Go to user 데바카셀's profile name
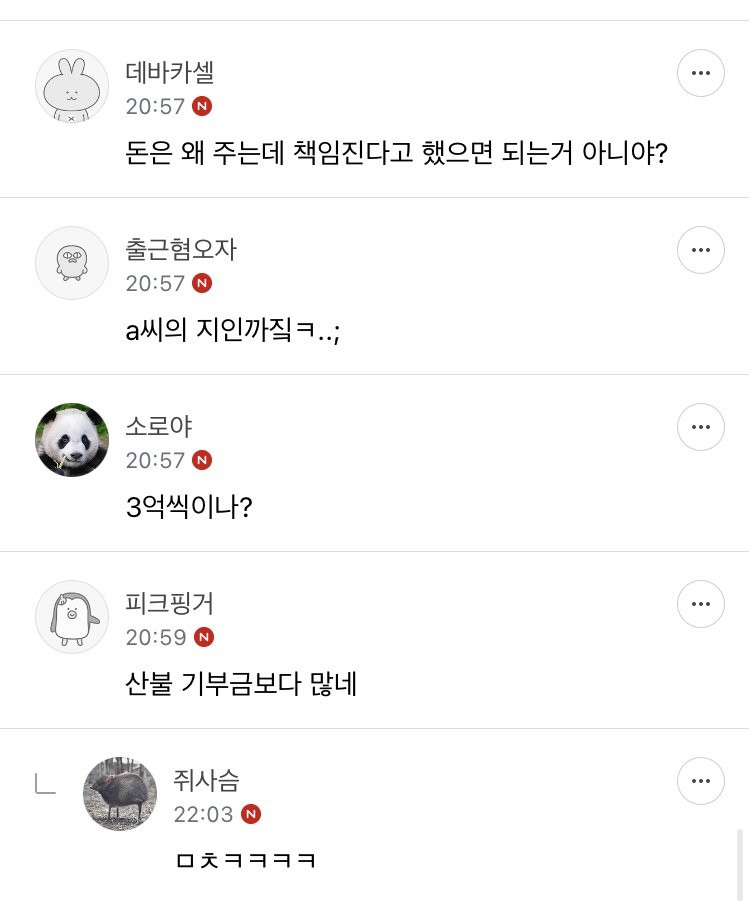The width and height of the screenshot is (749, 901). (x=170, y=73)
